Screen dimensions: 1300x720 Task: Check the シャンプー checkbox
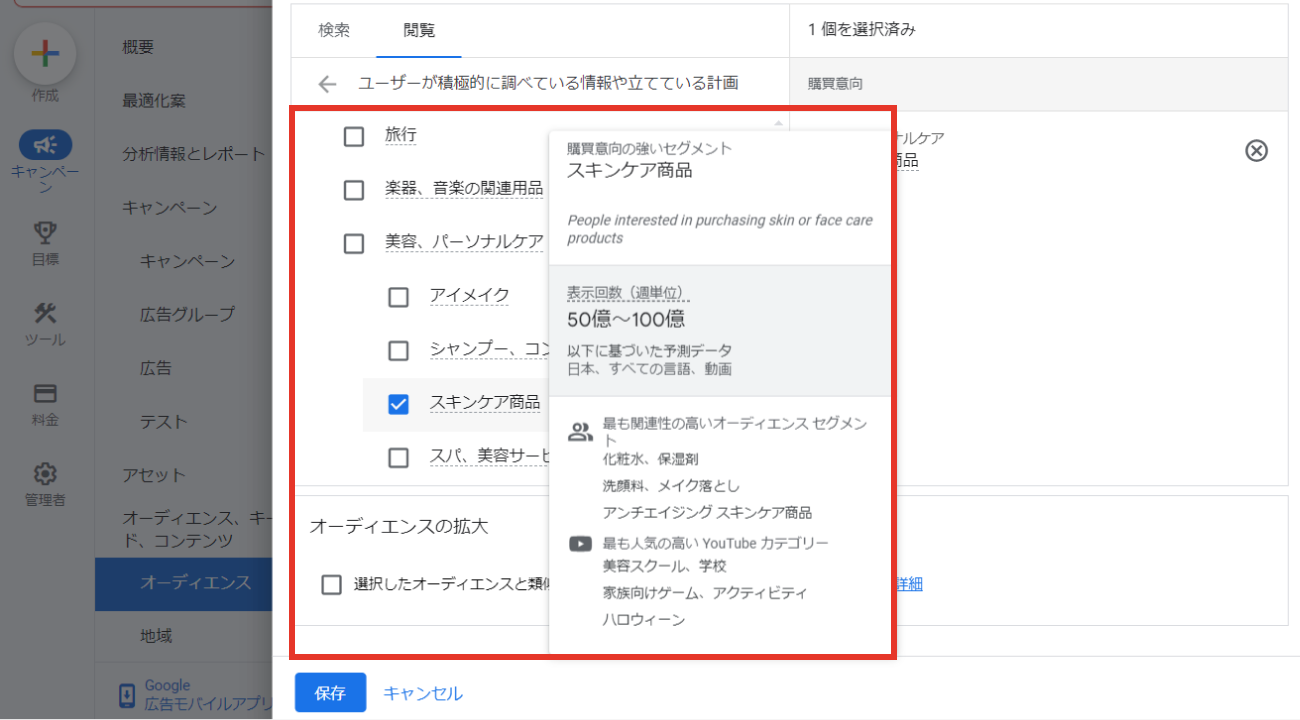click(398, 351)
